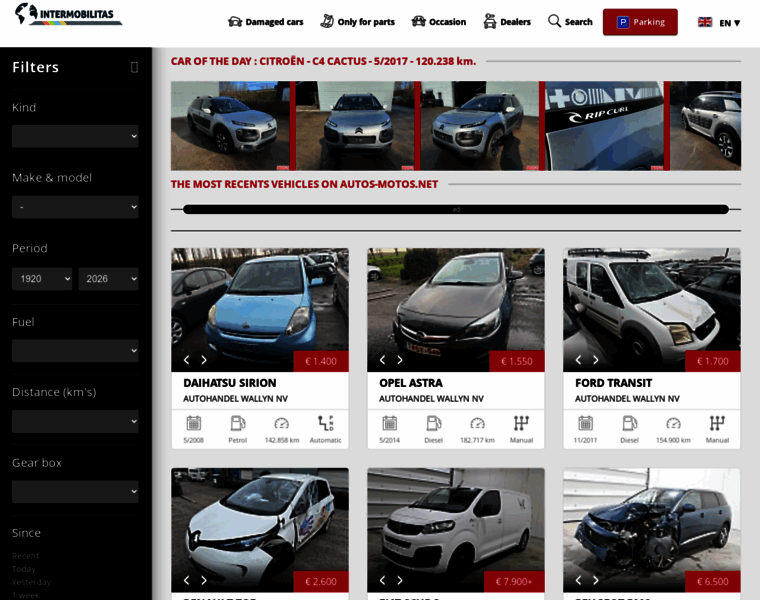This screenshot has width=760, height=600.
Task: Click odometer icon on Opel Astra card
Action: [477, 423]
